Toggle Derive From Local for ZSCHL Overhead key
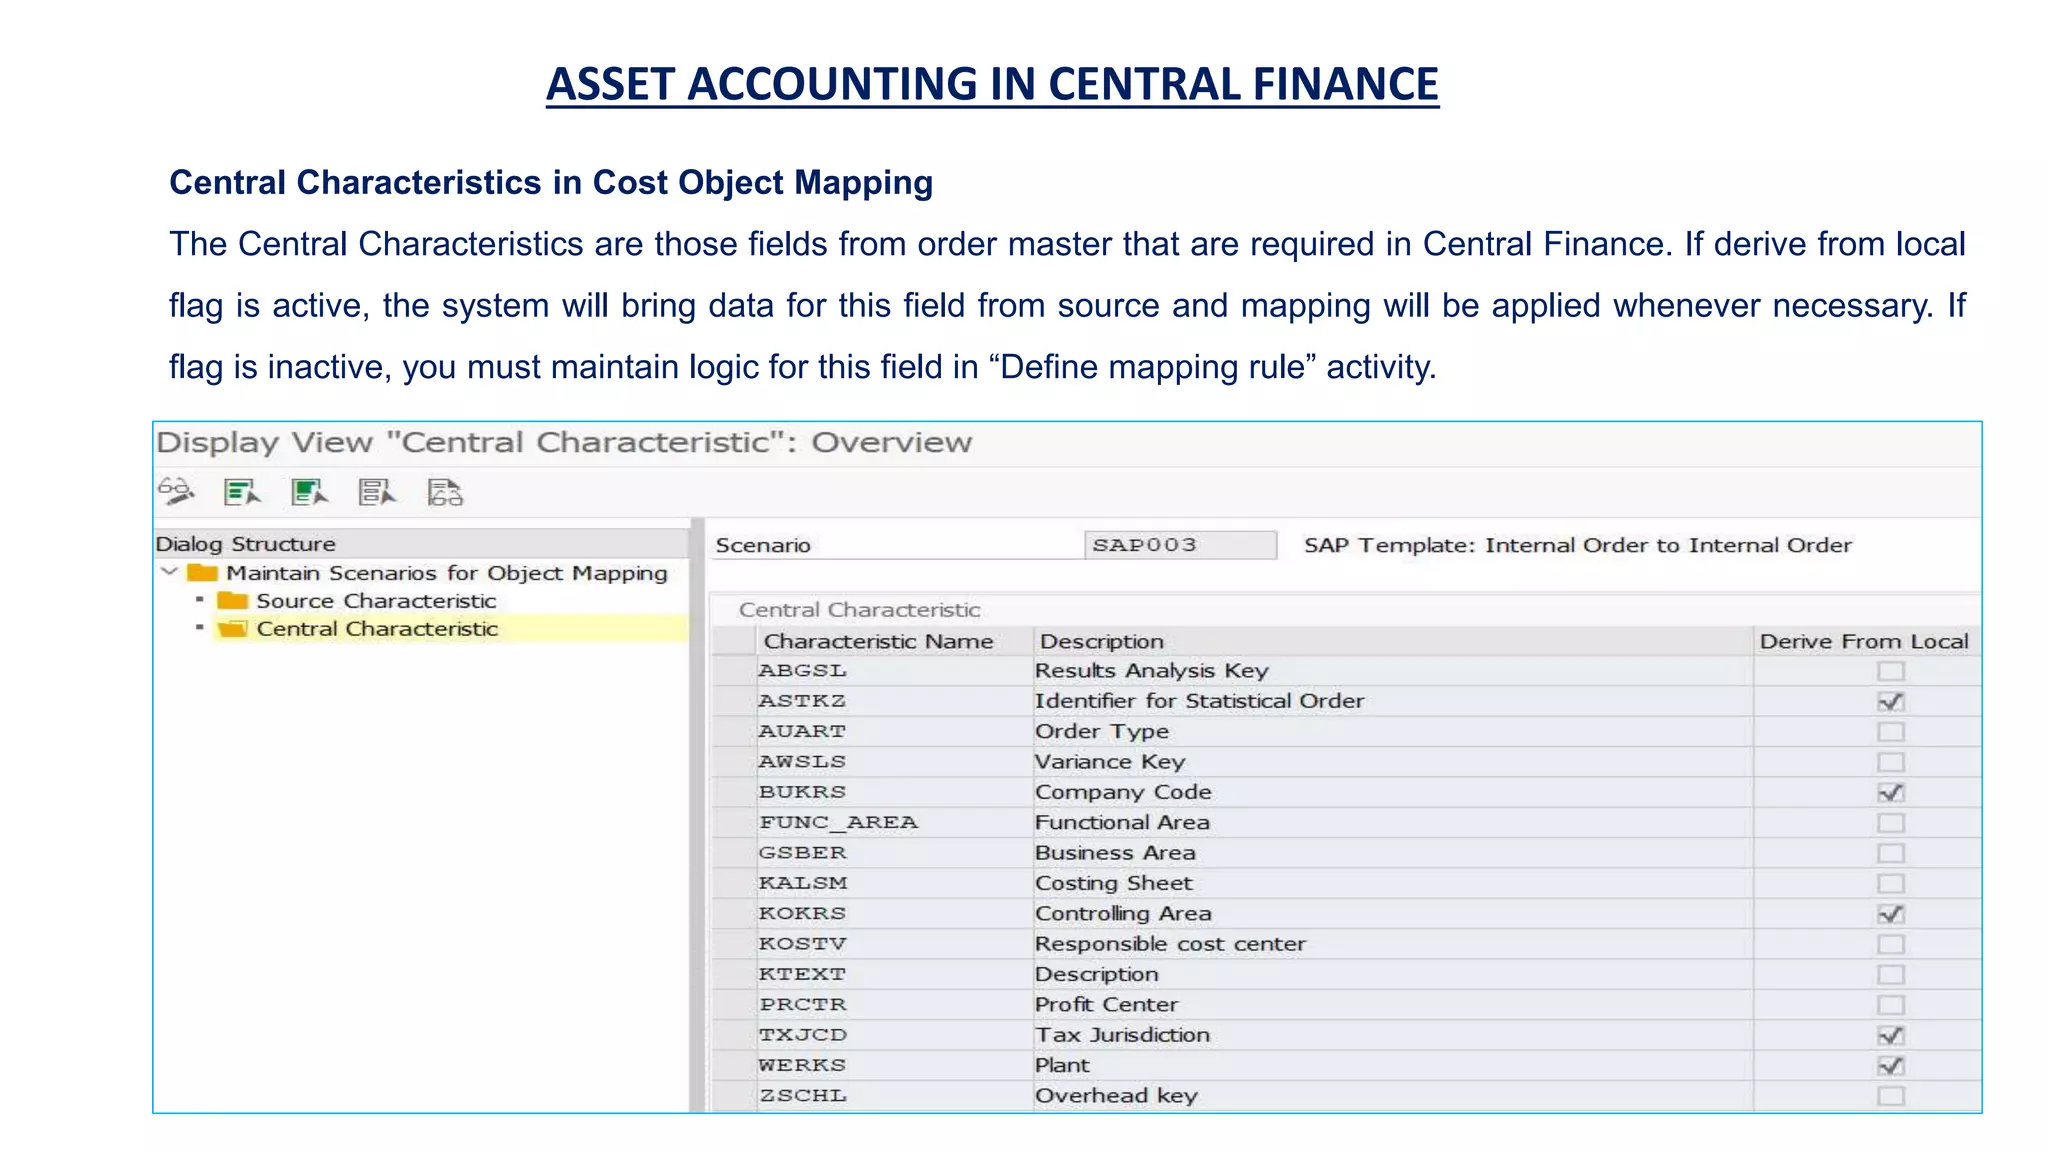The height and width of the screenshot is (1152, 2048). 1890,1095
